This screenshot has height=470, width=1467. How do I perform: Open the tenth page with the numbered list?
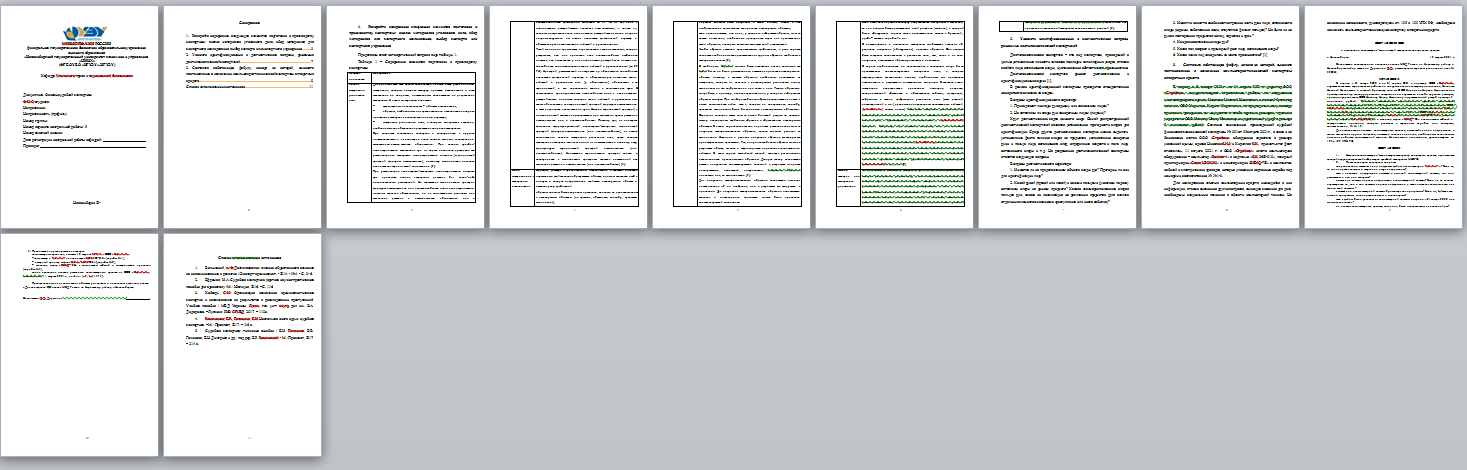pyautogui.click(x=79, y=346)
